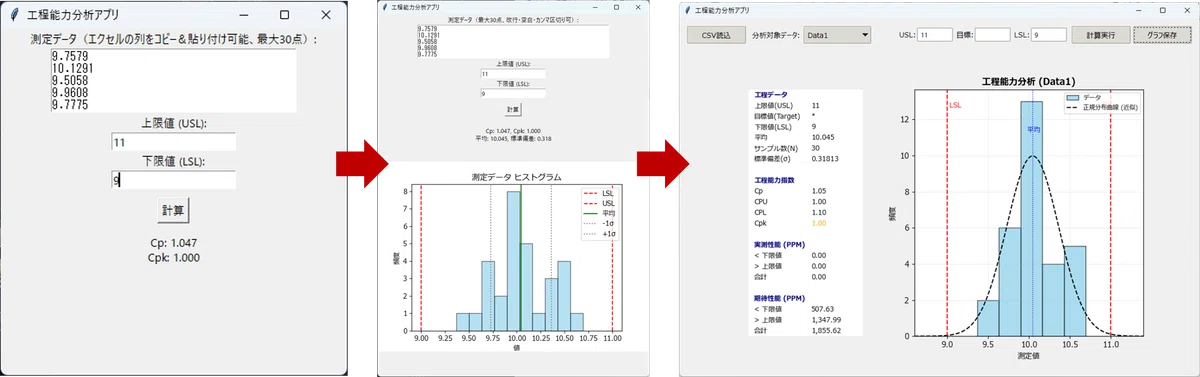Focus the 上限値 (USL) field in the left window
This screenshot has height=377, width=1200.
click(174, 143)
